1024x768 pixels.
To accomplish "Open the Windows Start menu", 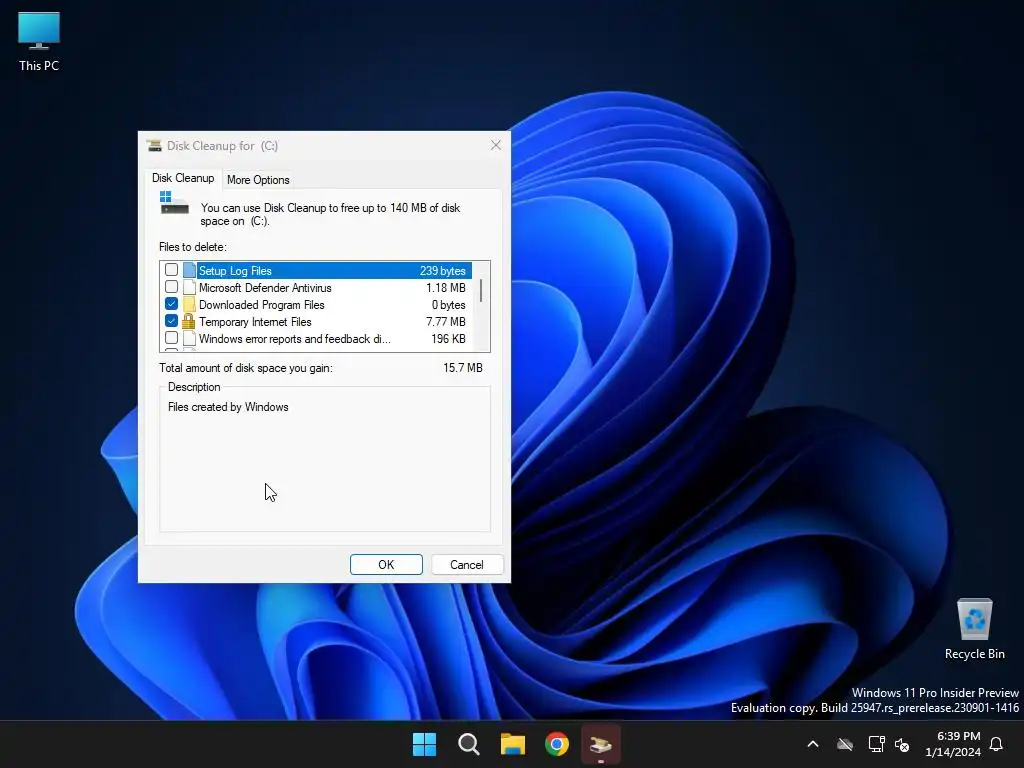I will [424, 744].
